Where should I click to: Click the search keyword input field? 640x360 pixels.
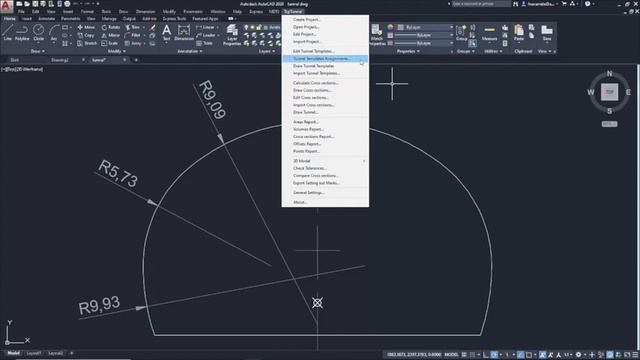point(481,4)
